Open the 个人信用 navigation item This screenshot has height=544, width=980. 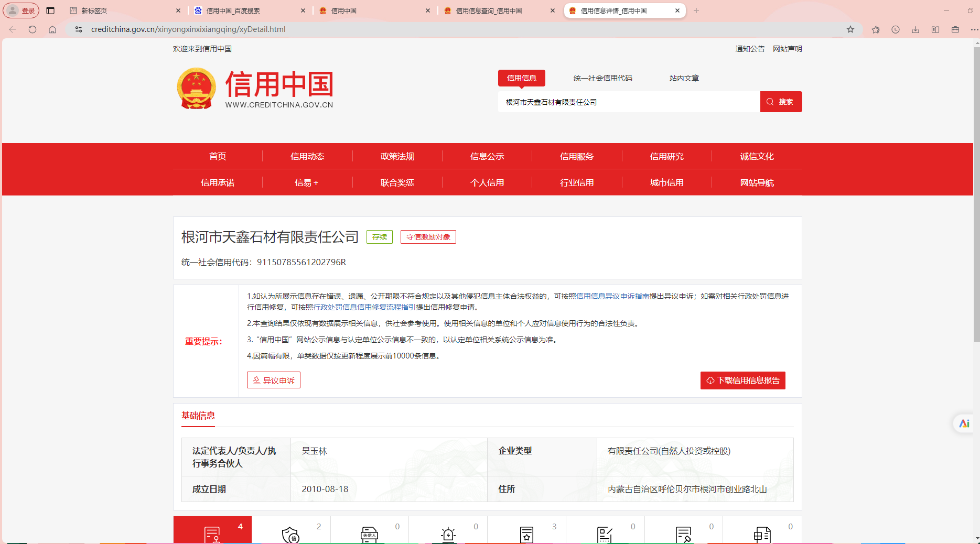click(x=487, y=183)
